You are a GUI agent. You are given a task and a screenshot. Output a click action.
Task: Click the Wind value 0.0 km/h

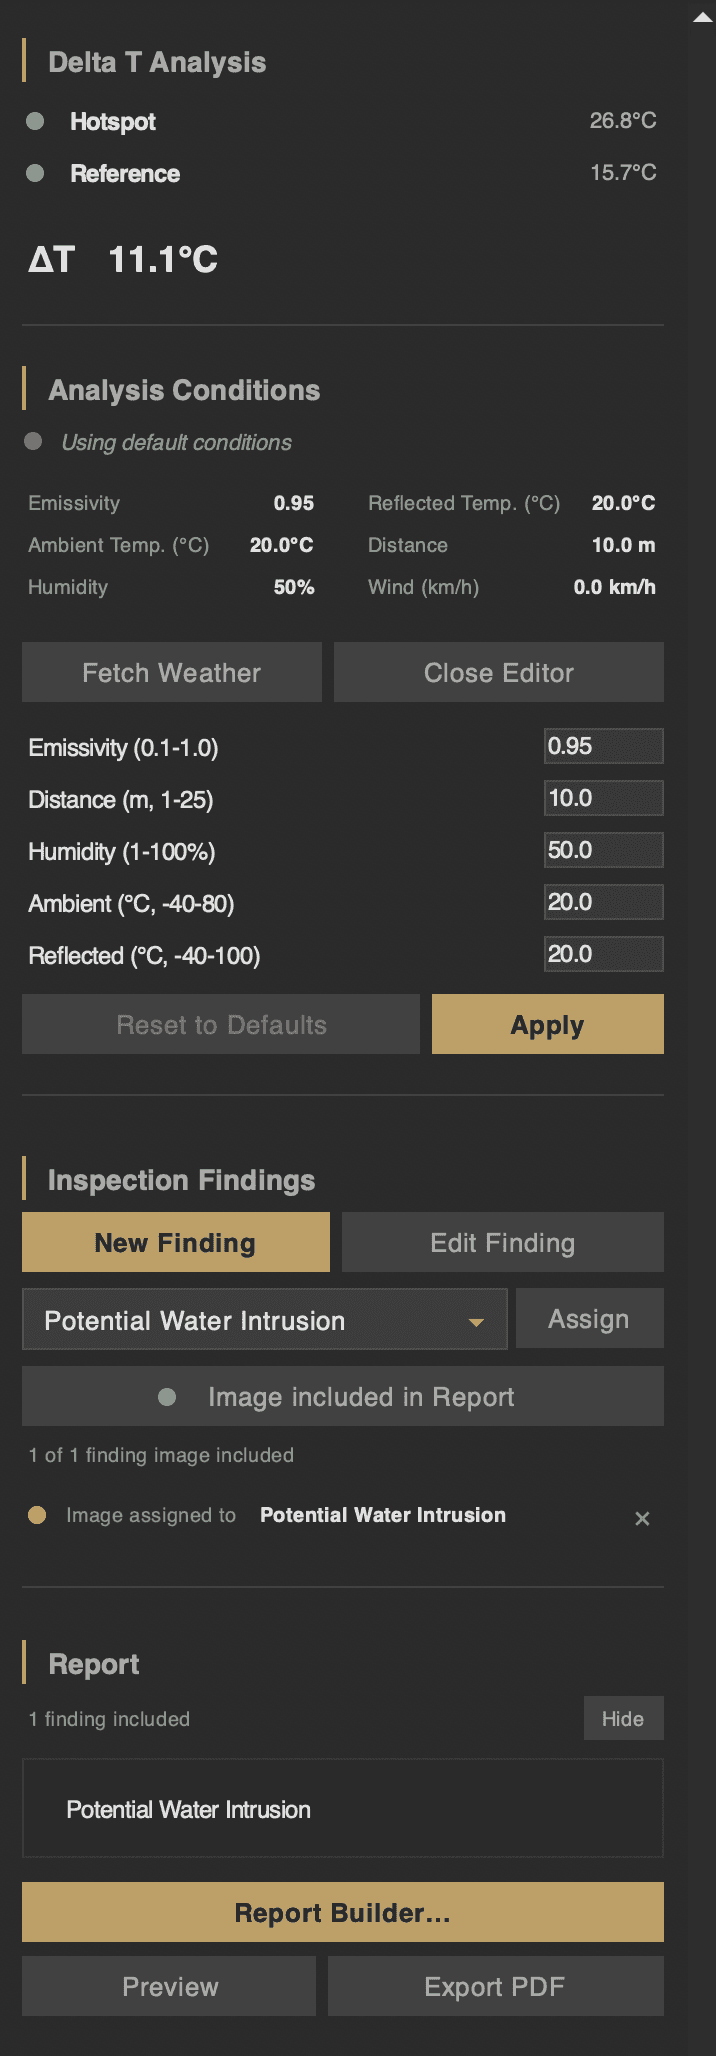tap(615, 587)
